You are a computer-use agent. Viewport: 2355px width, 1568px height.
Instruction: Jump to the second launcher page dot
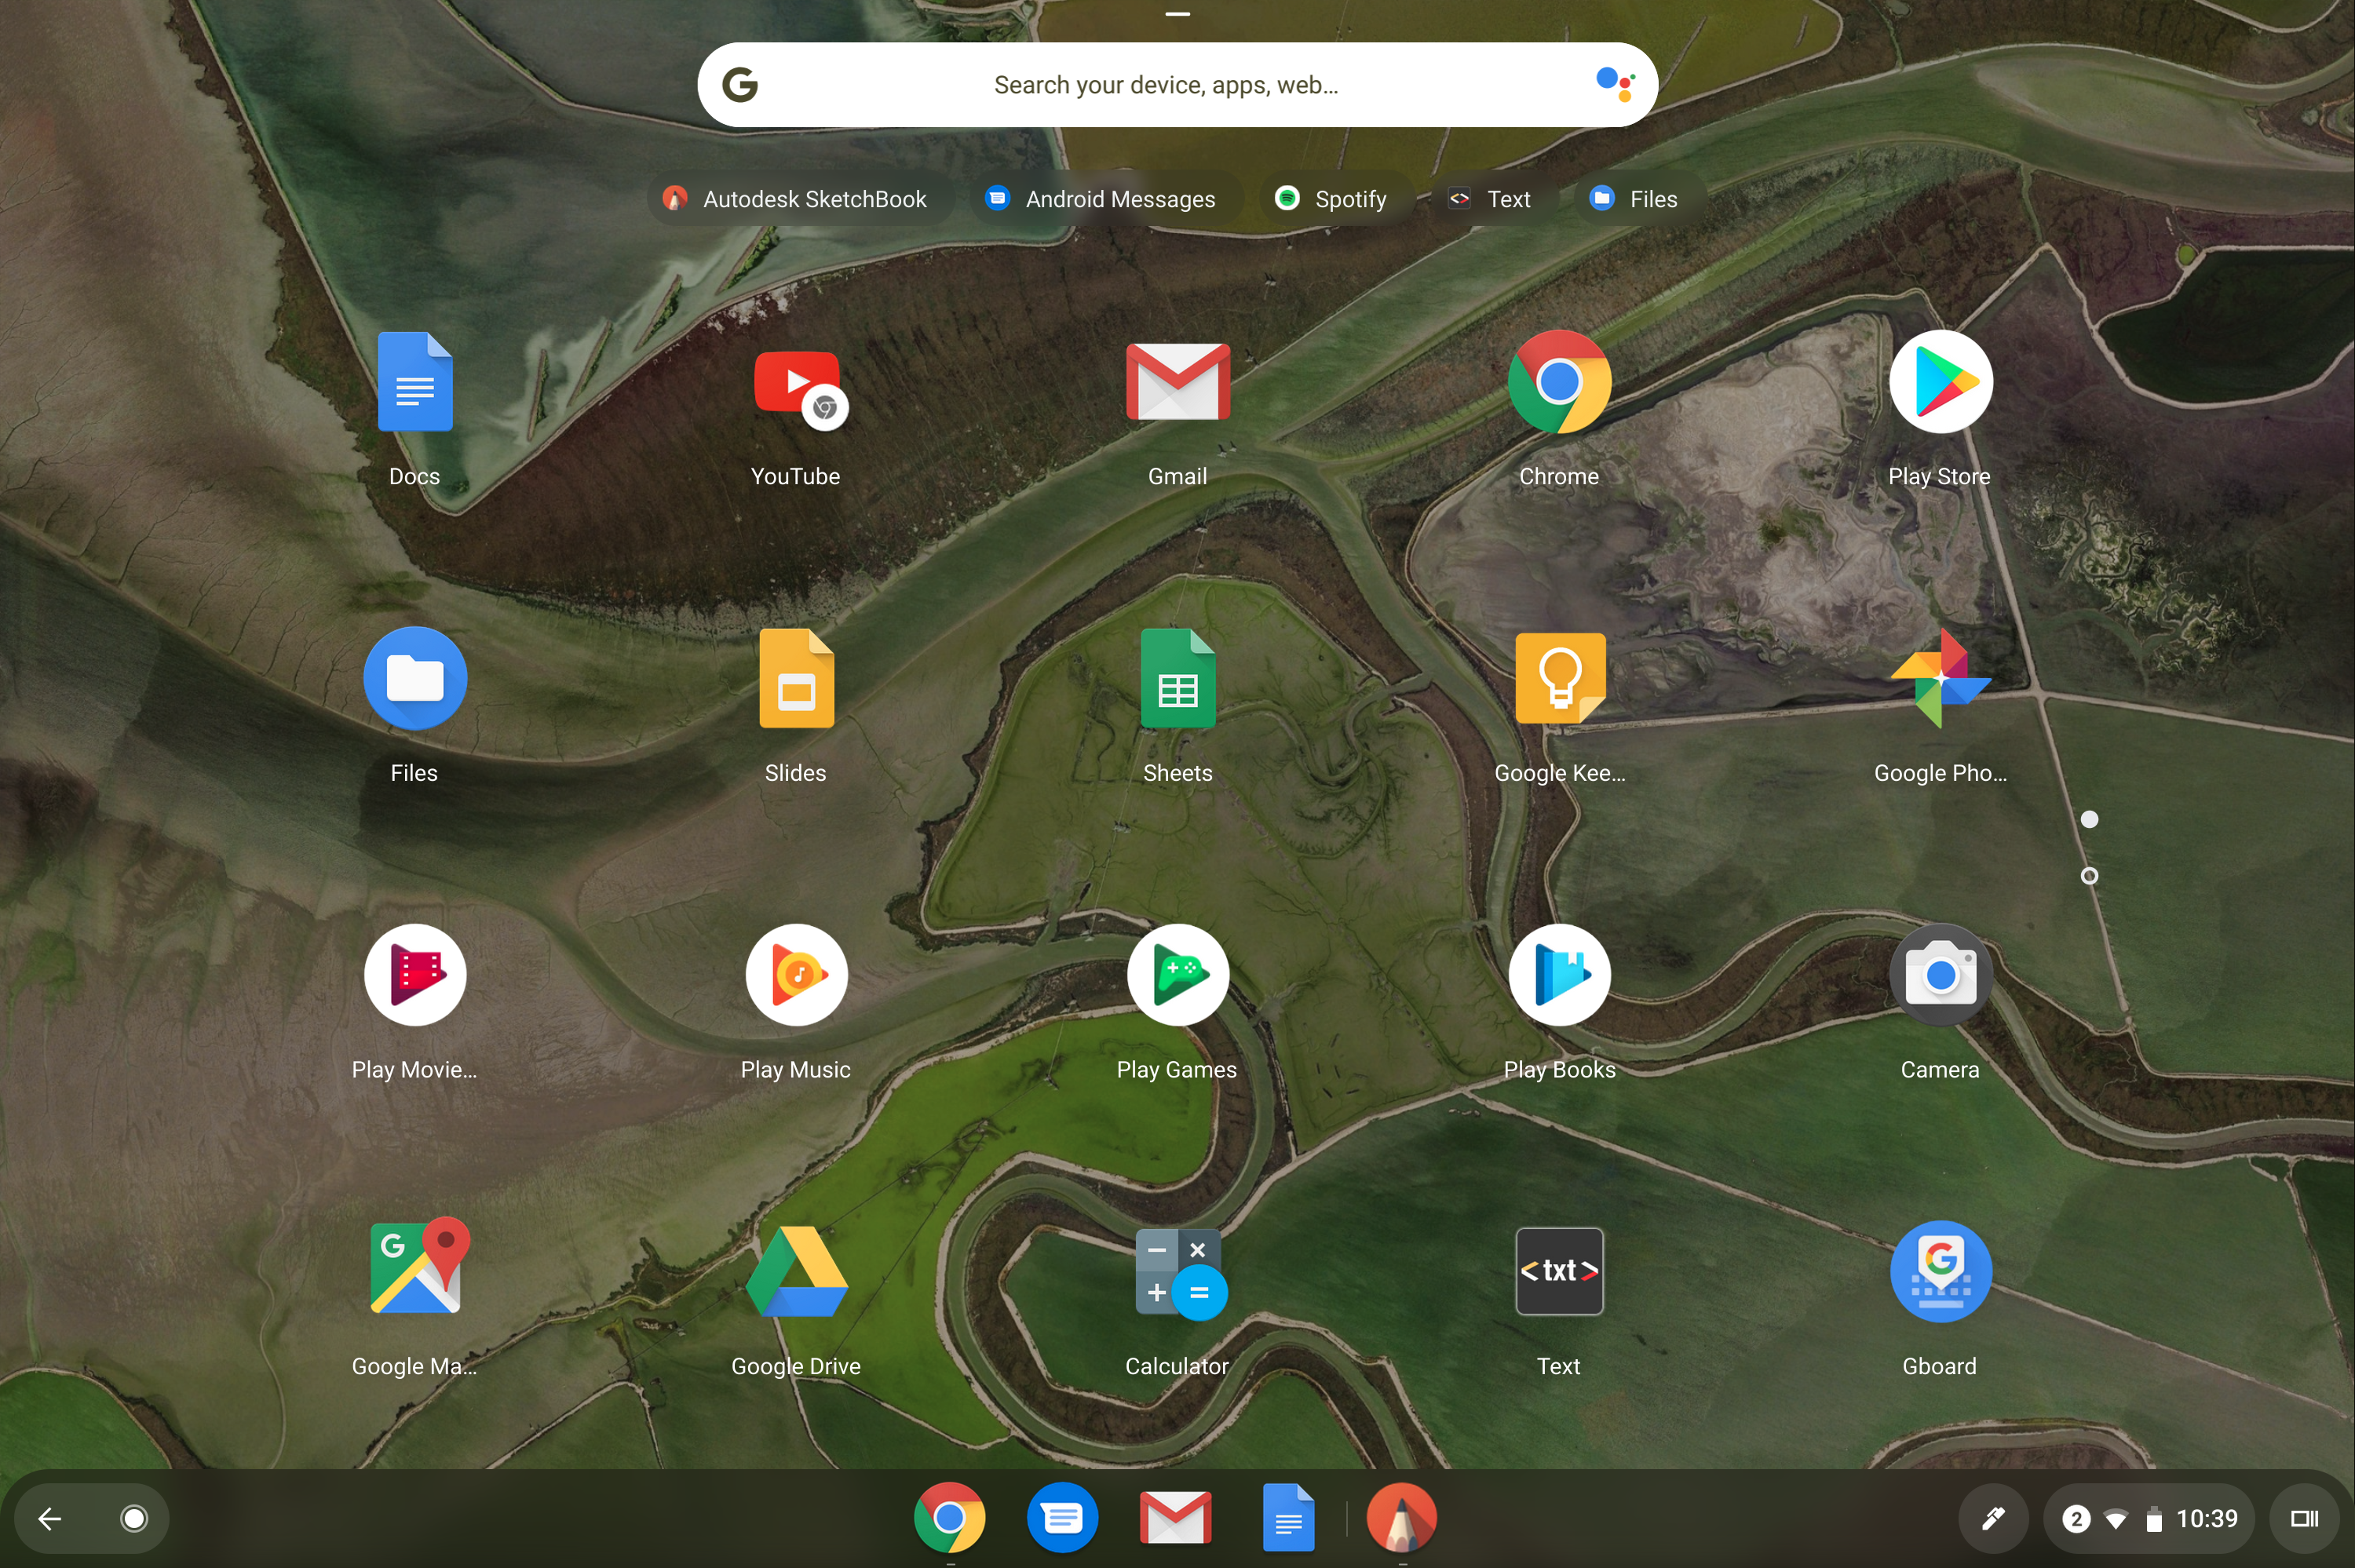(x=2089, y=876)
